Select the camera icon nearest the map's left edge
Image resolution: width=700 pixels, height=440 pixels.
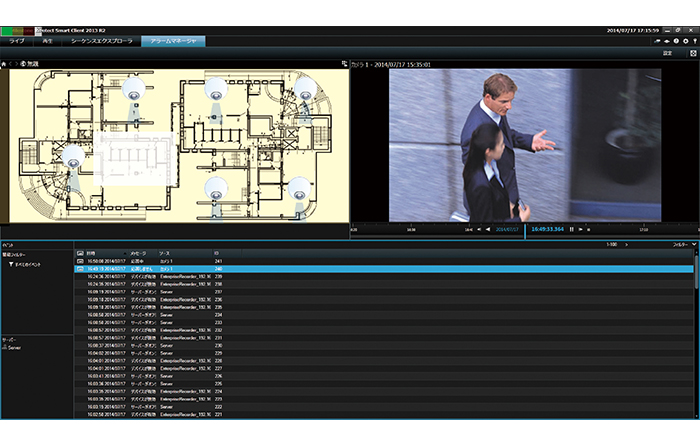(x=71, y=155)
